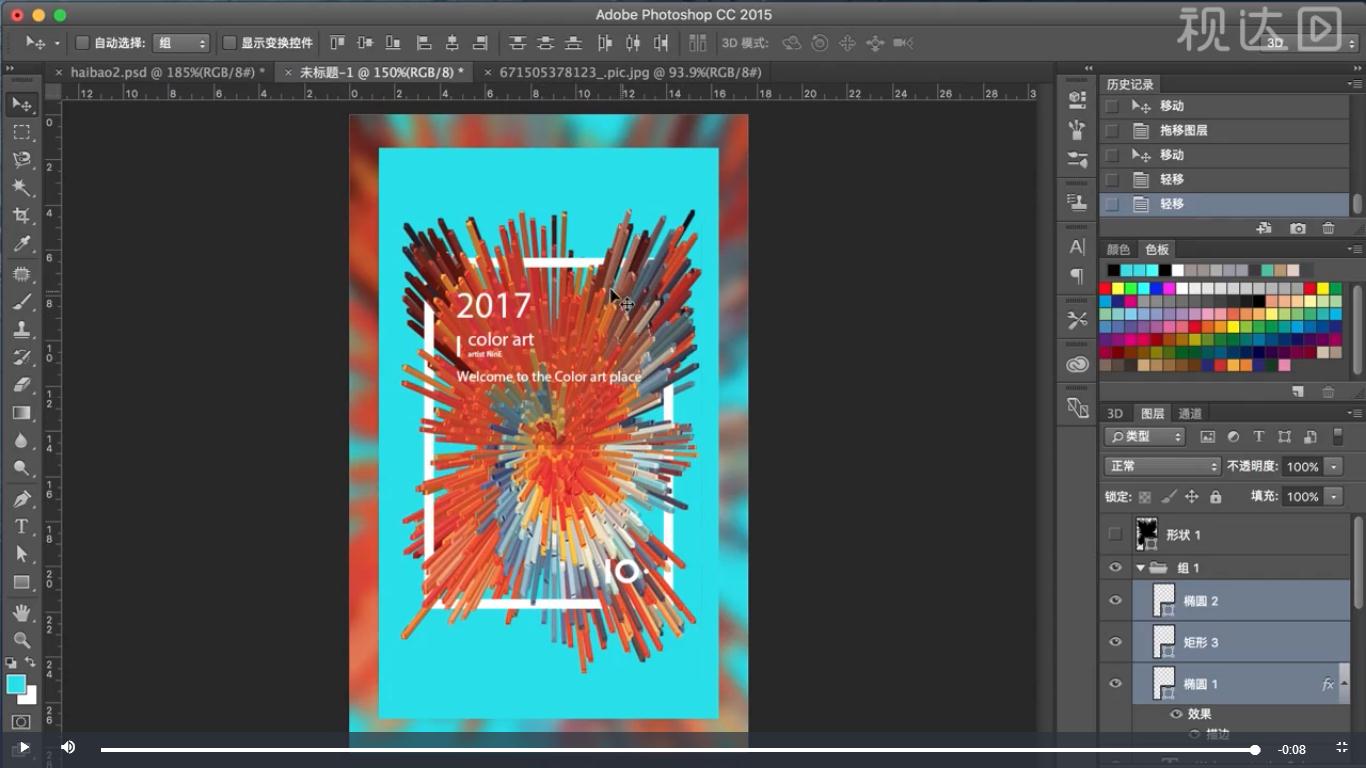Enable the 显示变换控件 checkbox
Image resolution: width=1366 pixels, height=768 pixels.
click(229, 43)
